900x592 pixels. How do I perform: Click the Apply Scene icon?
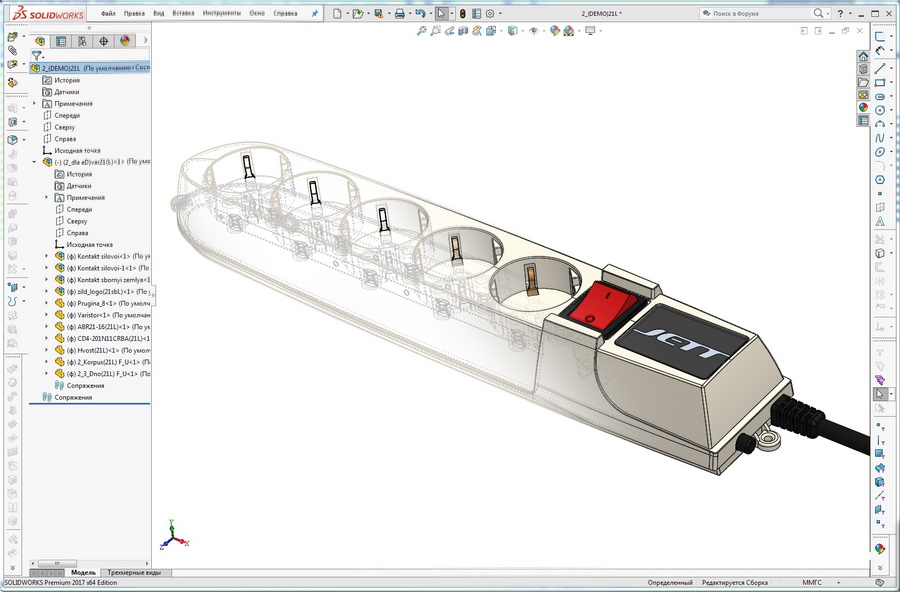568,31
